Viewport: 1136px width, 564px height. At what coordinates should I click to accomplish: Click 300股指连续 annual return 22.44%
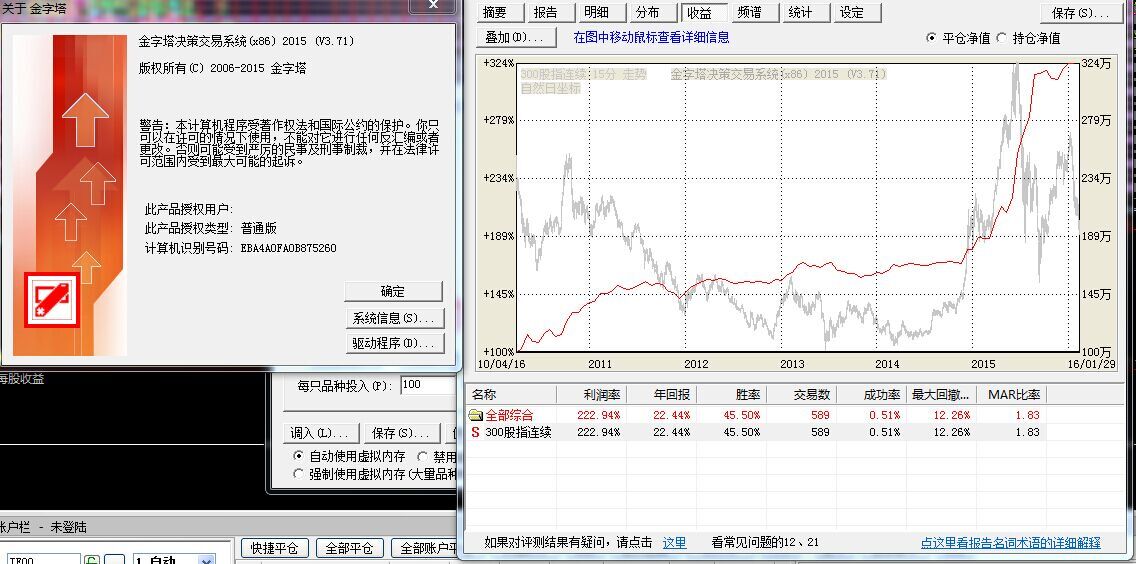[672, 432]
